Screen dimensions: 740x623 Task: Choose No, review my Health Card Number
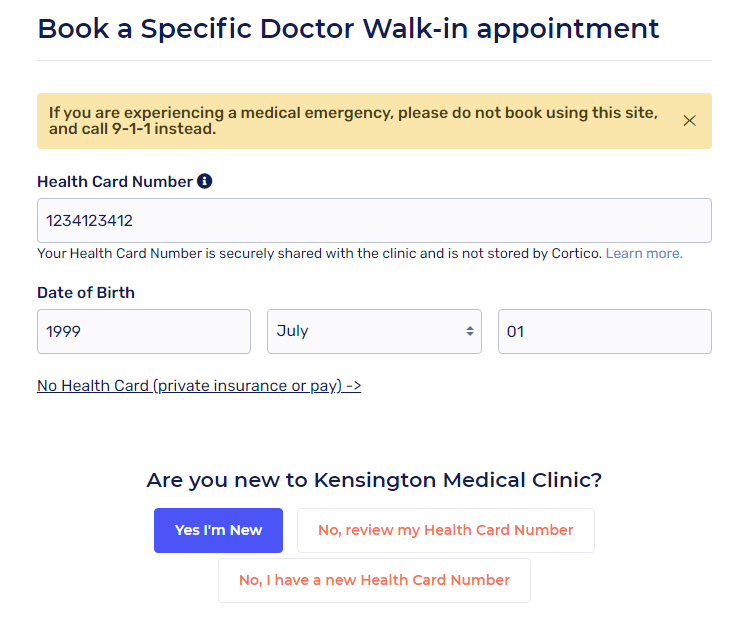[x=445, y=530]
